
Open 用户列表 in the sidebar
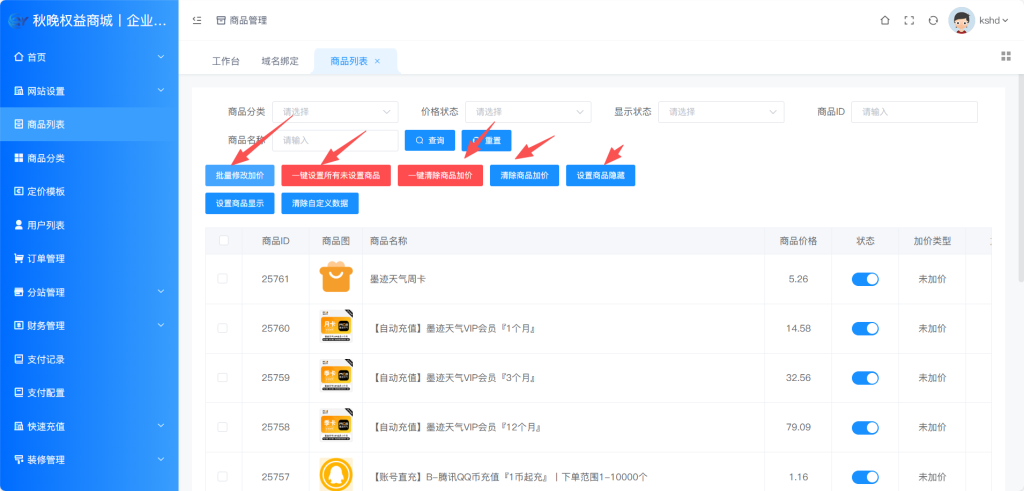click(x=45, y=225)
